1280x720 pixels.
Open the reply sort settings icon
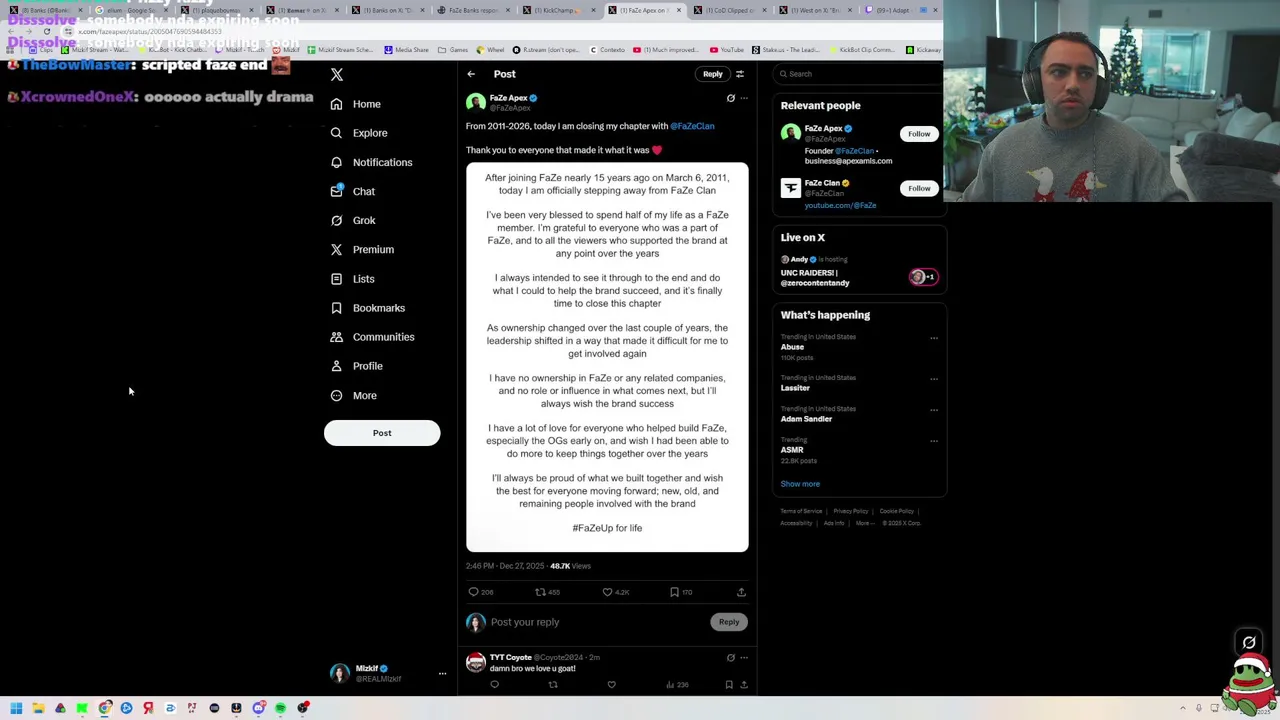click(740, 74)
